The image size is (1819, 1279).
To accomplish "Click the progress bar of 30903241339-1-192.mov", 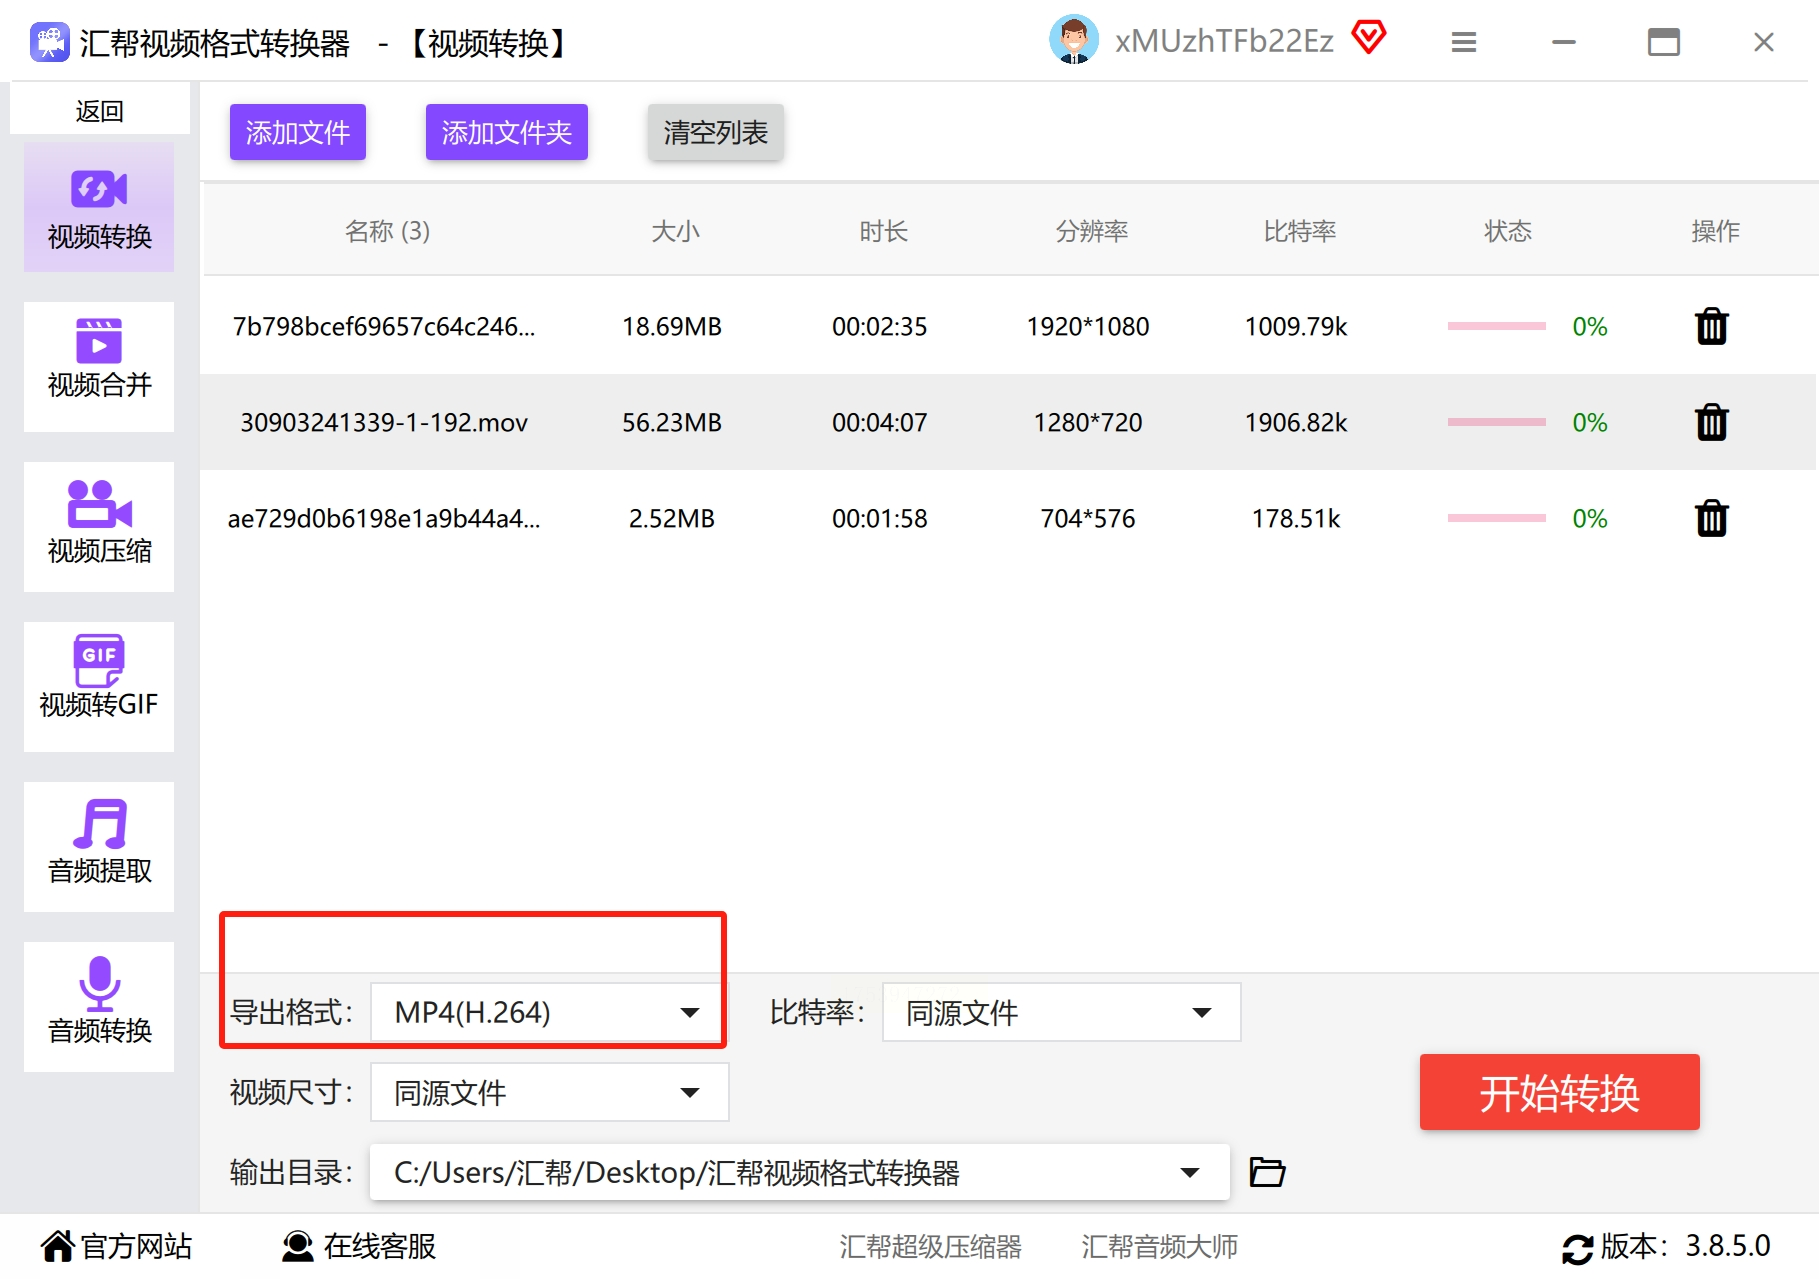I will pyautogui.click(x=1496, y=422).
